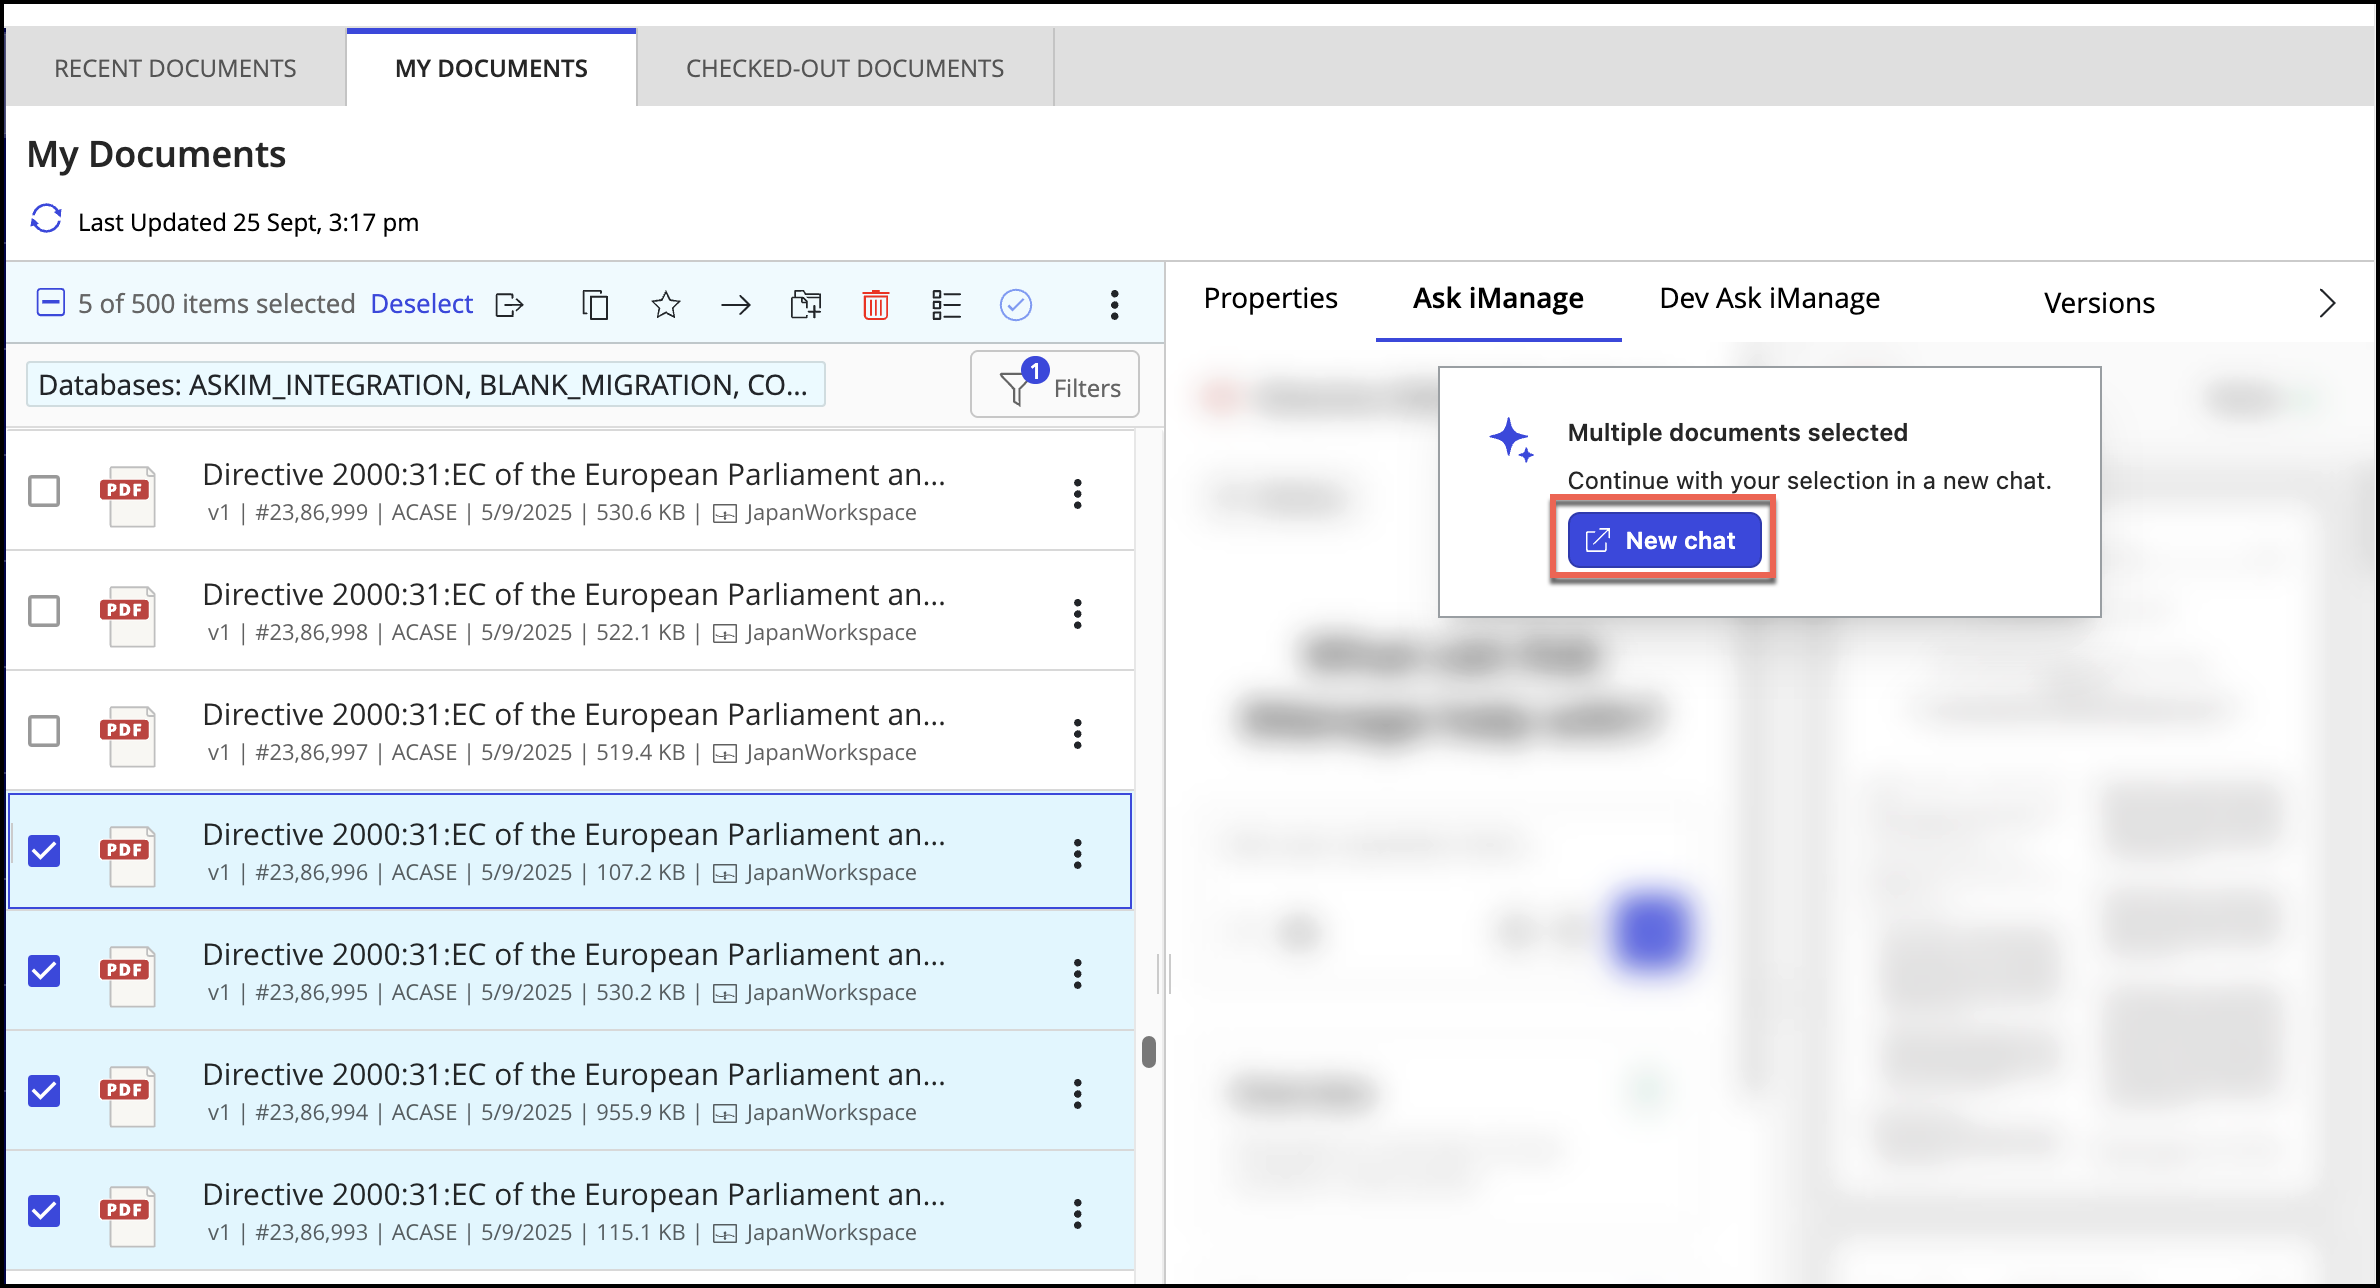Uncheck the document #23,86,996 checkbox

pos(44,851)
